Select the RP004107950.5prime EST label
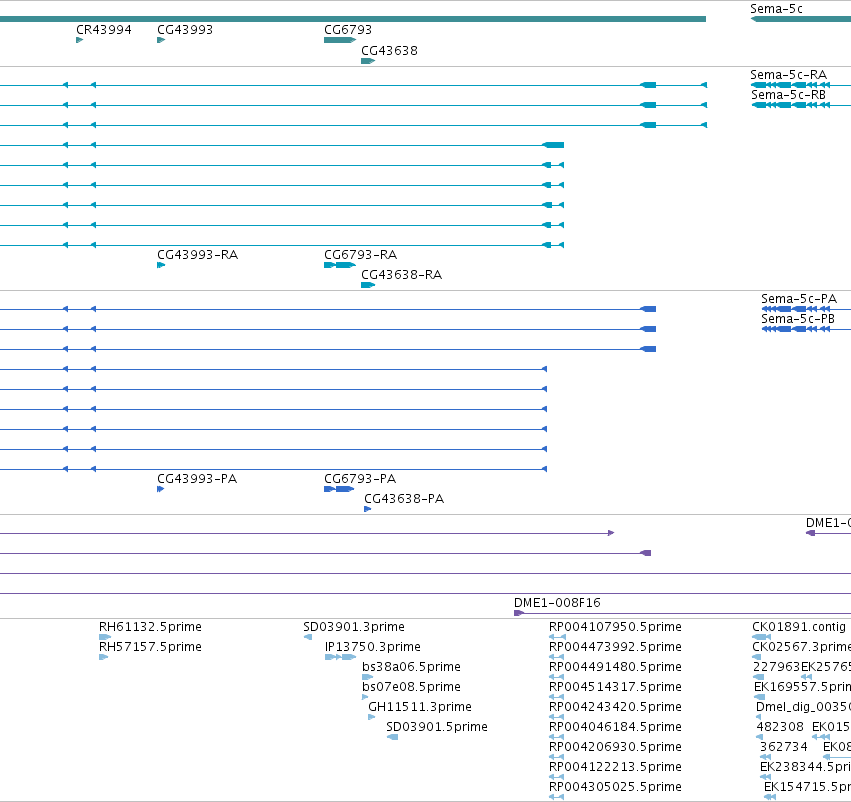Viewport: 851px width, 802px height. [615, 627]
